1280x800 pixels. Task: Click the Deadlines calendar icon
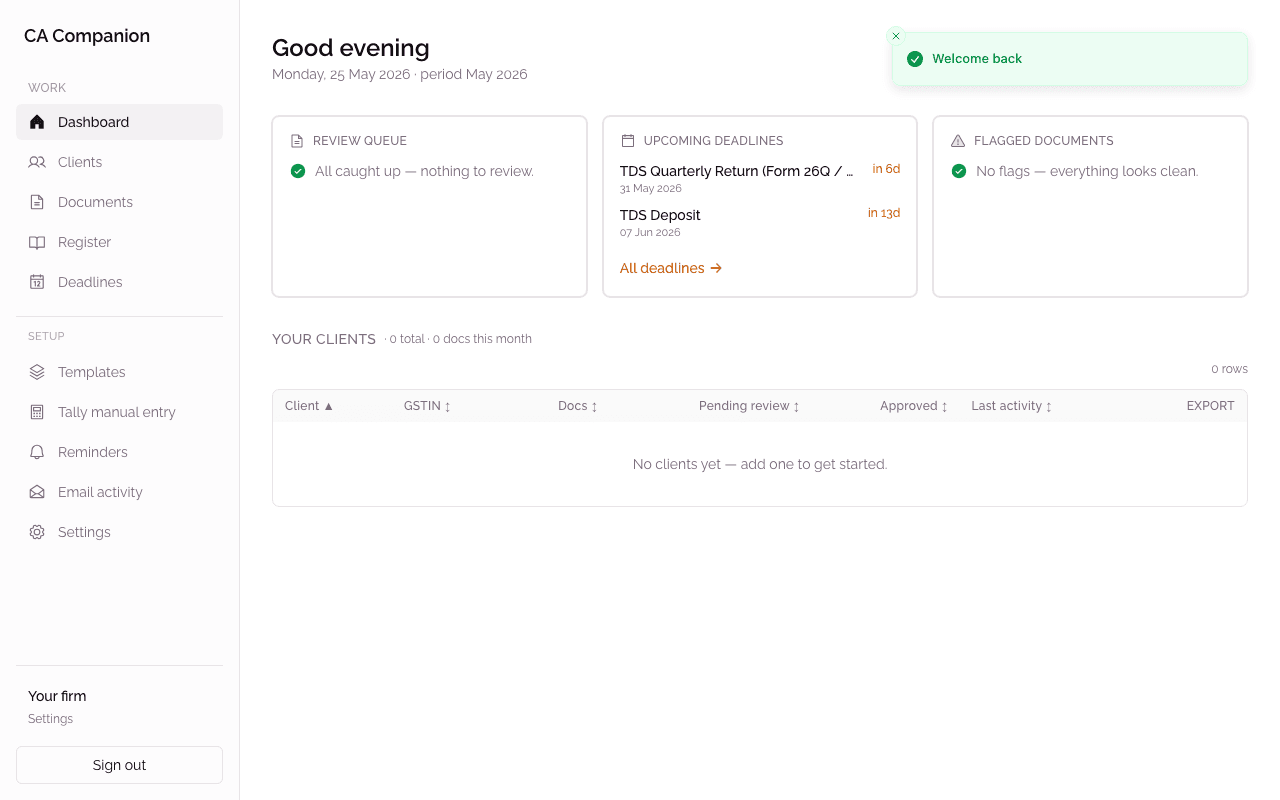point(37,282)
